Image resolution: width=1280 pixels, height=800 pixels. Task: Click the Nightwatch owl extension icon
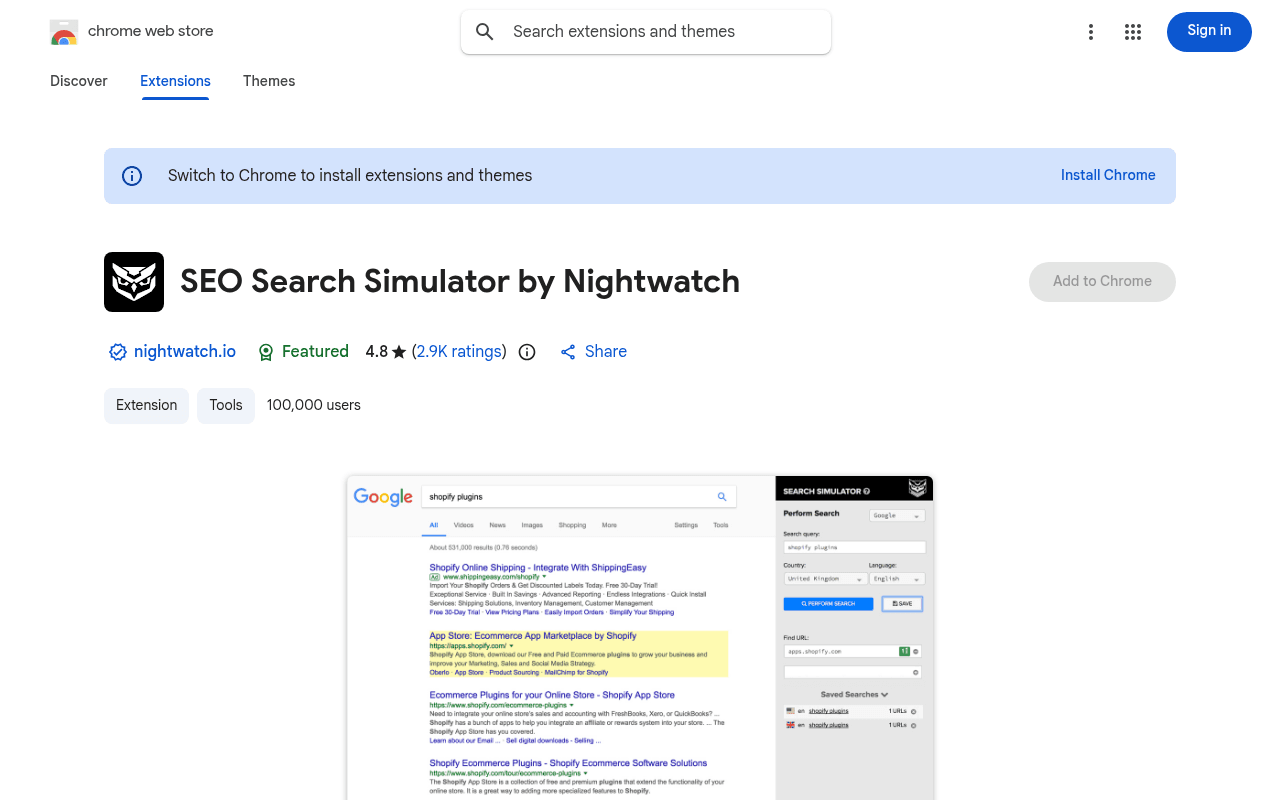point(134,282)
